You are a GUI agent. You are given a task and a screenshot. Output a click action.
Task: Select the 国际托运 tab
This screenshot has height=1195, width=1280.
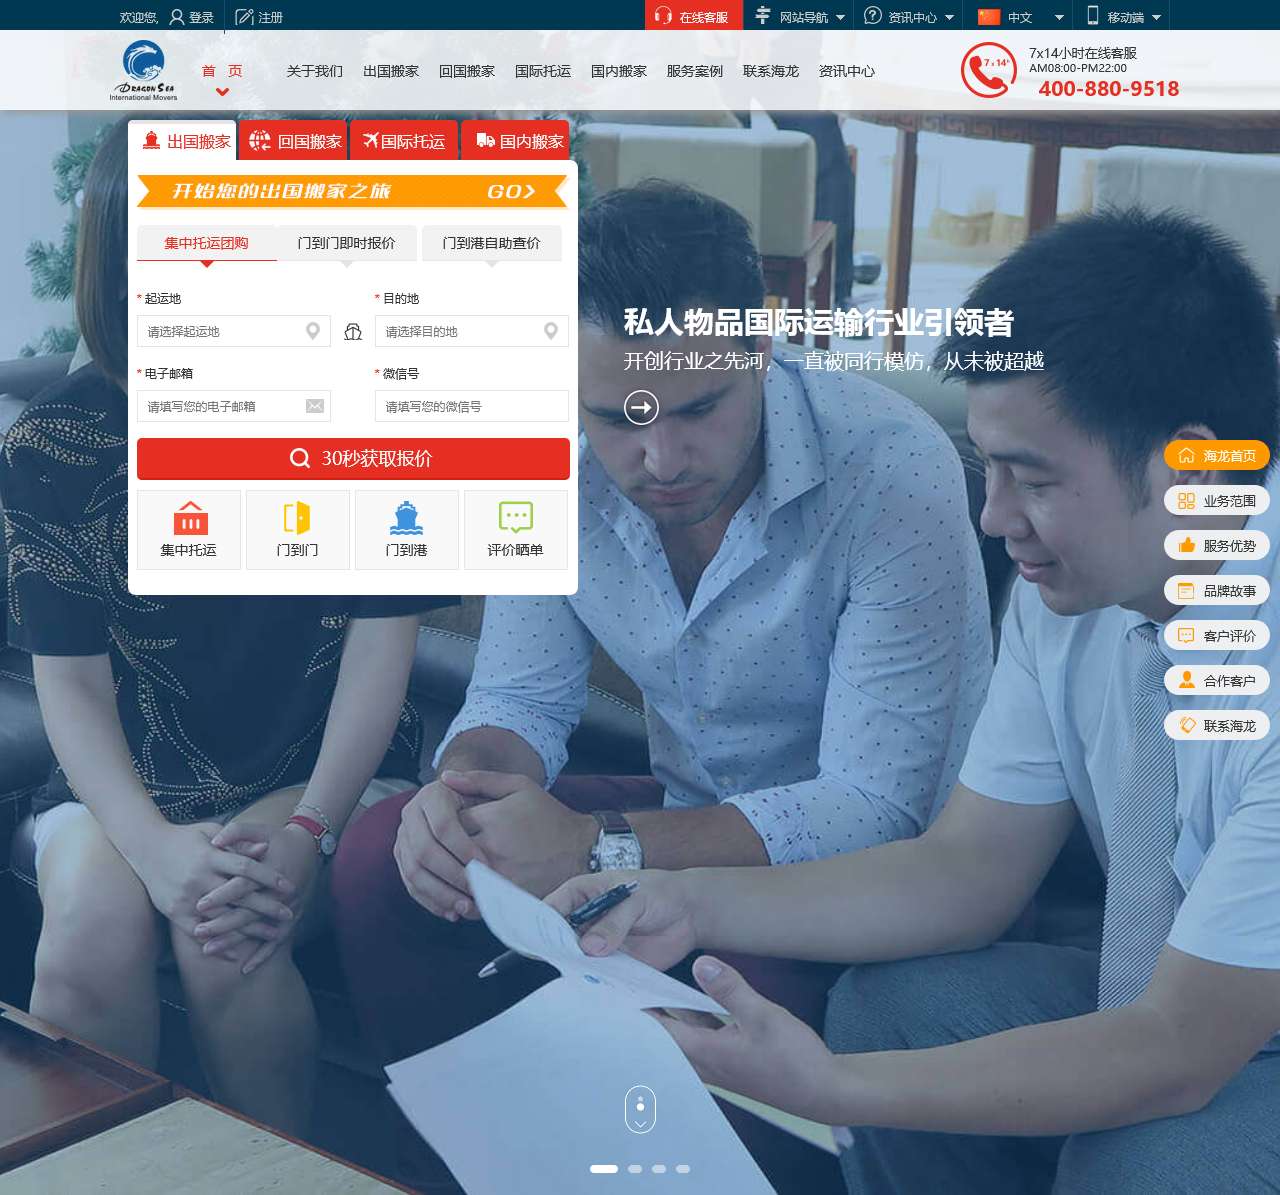pyautogui.click(x=404, y=141)
